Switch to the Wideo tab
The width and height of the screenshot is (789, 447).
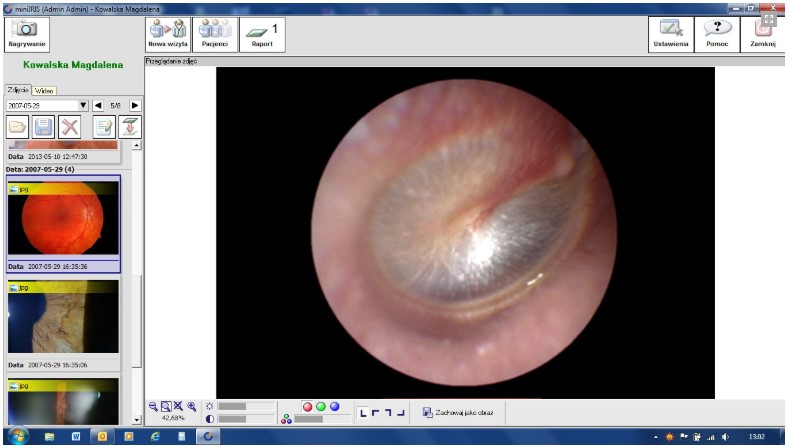coord(44,90)
